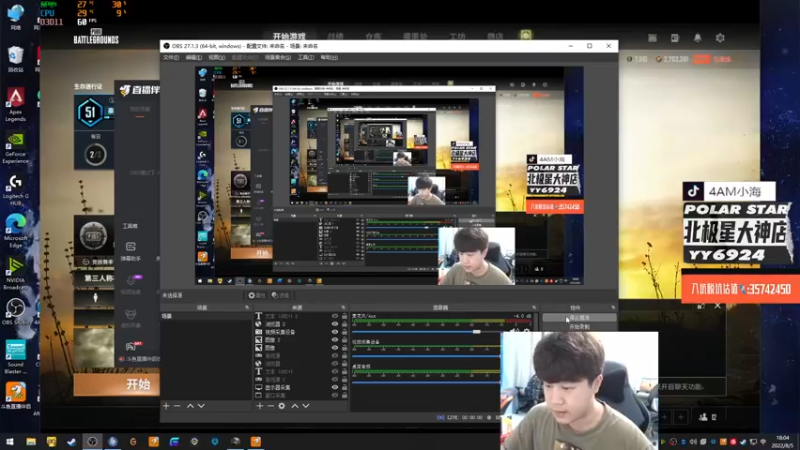
Task: Toggle visibility of 视频采集设备 source
Action: coord(335,332)
